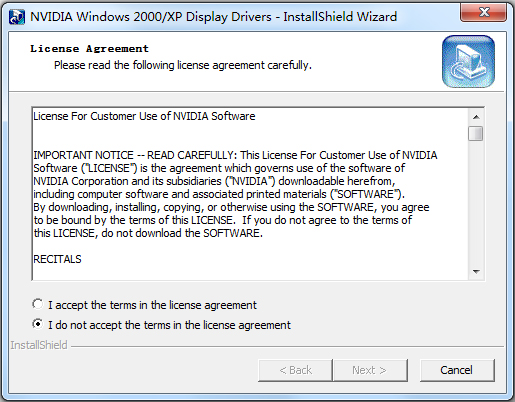
Task: Close the InstallShield Wizard window
Action: [484, 12]
